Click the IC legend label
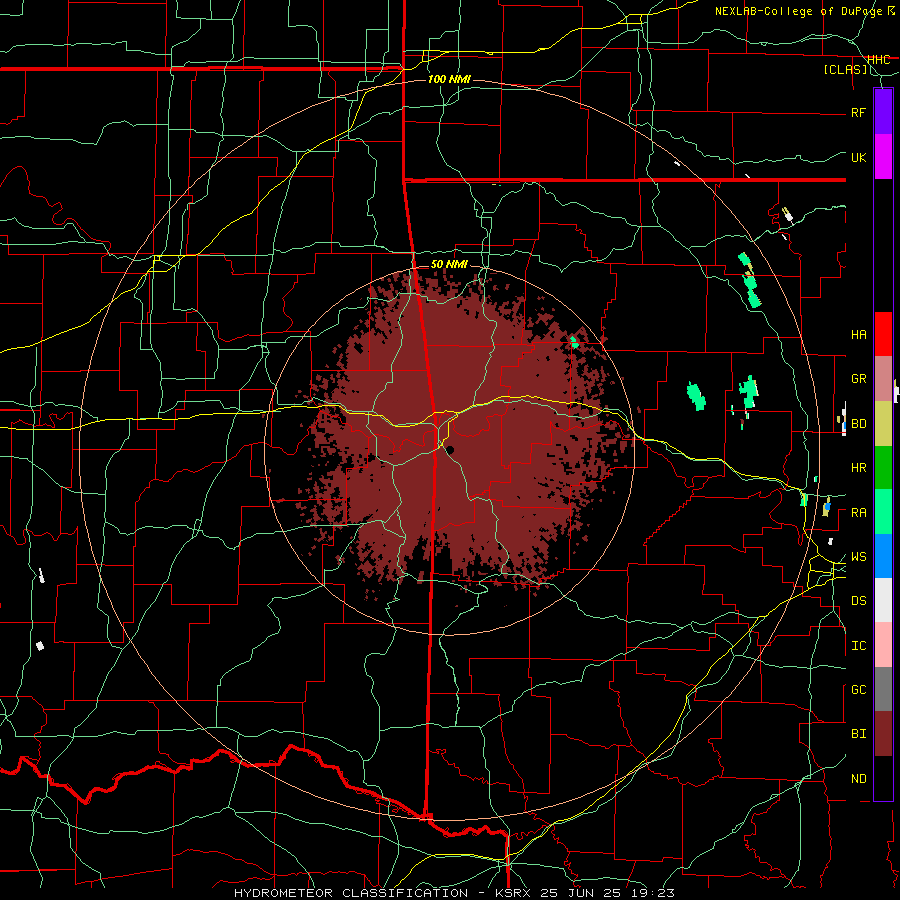Viewport: 900px width, 900px height. pos(858,646)
